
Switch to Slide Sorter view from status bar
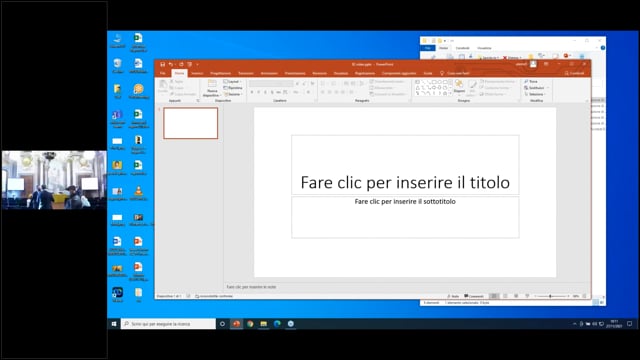505,296
